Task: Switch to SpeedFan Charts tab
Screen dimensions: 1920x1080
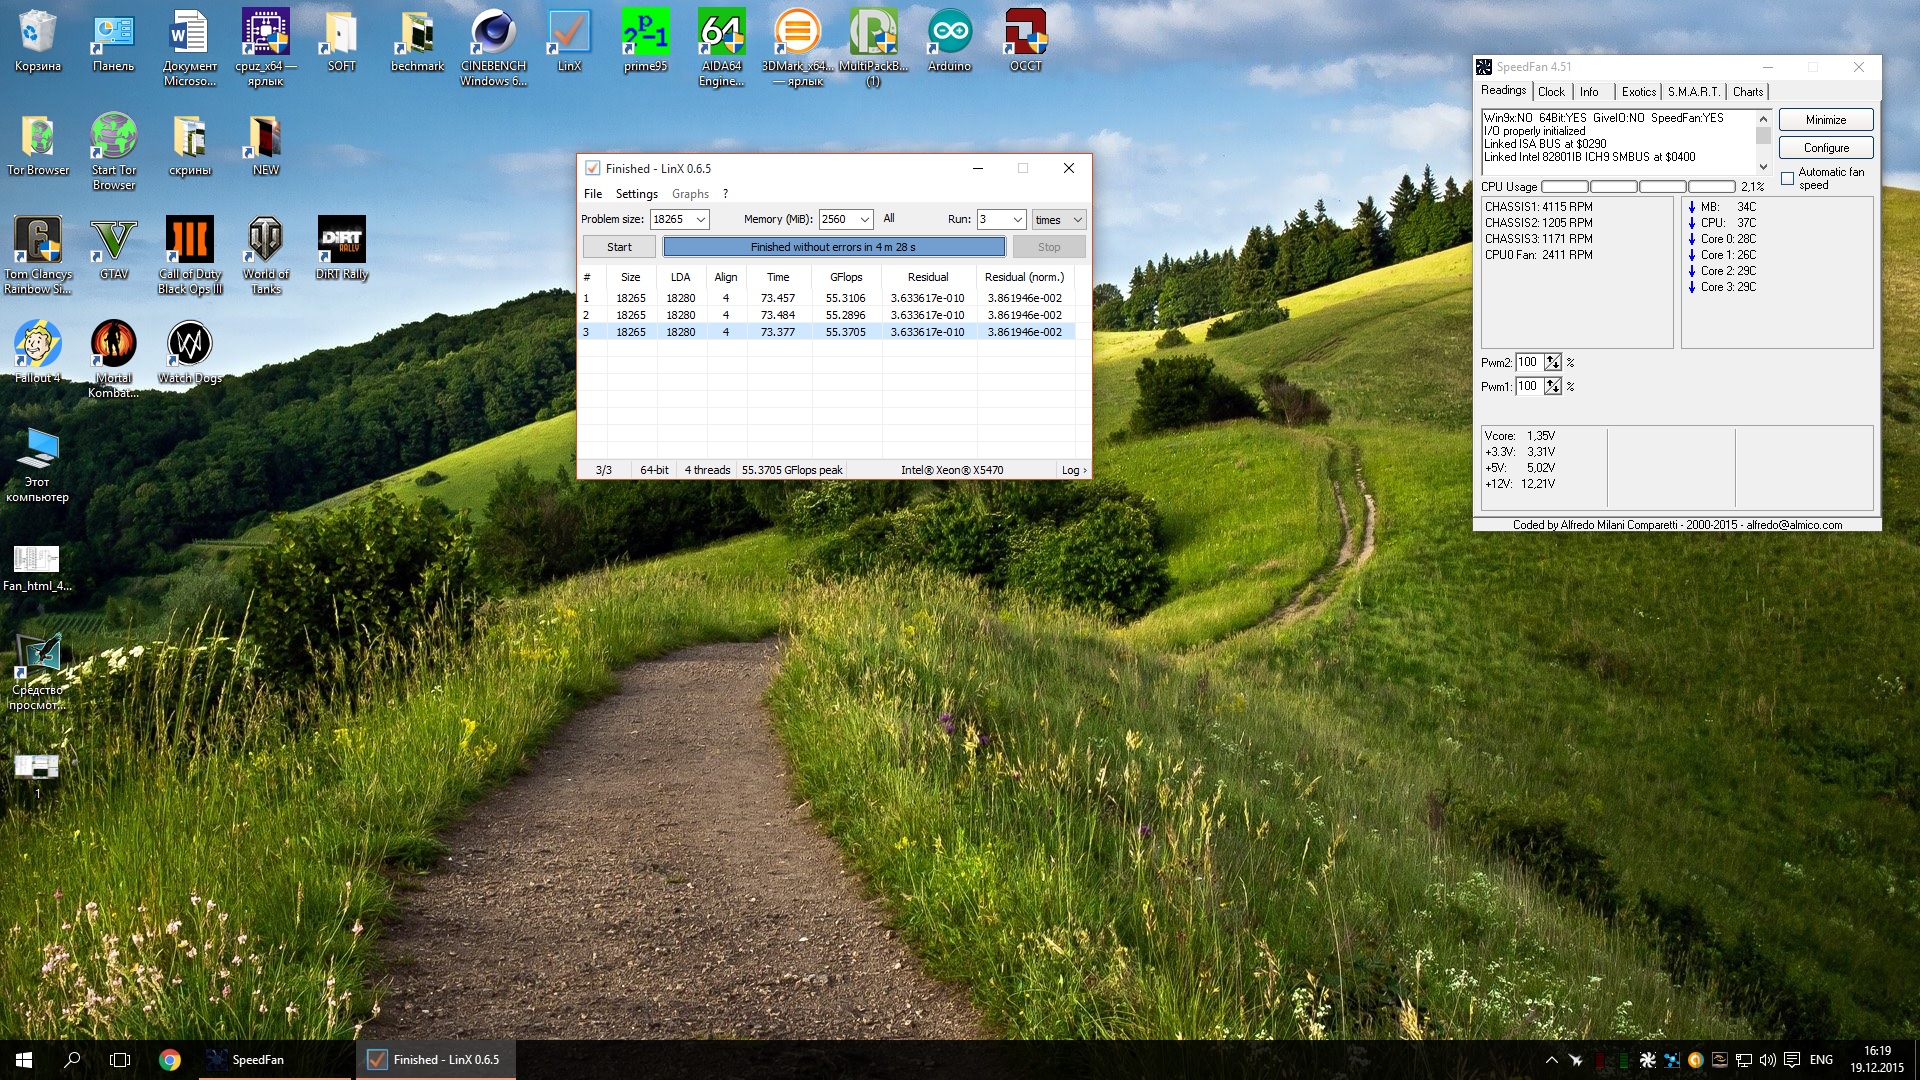Action: [1748, 92]
